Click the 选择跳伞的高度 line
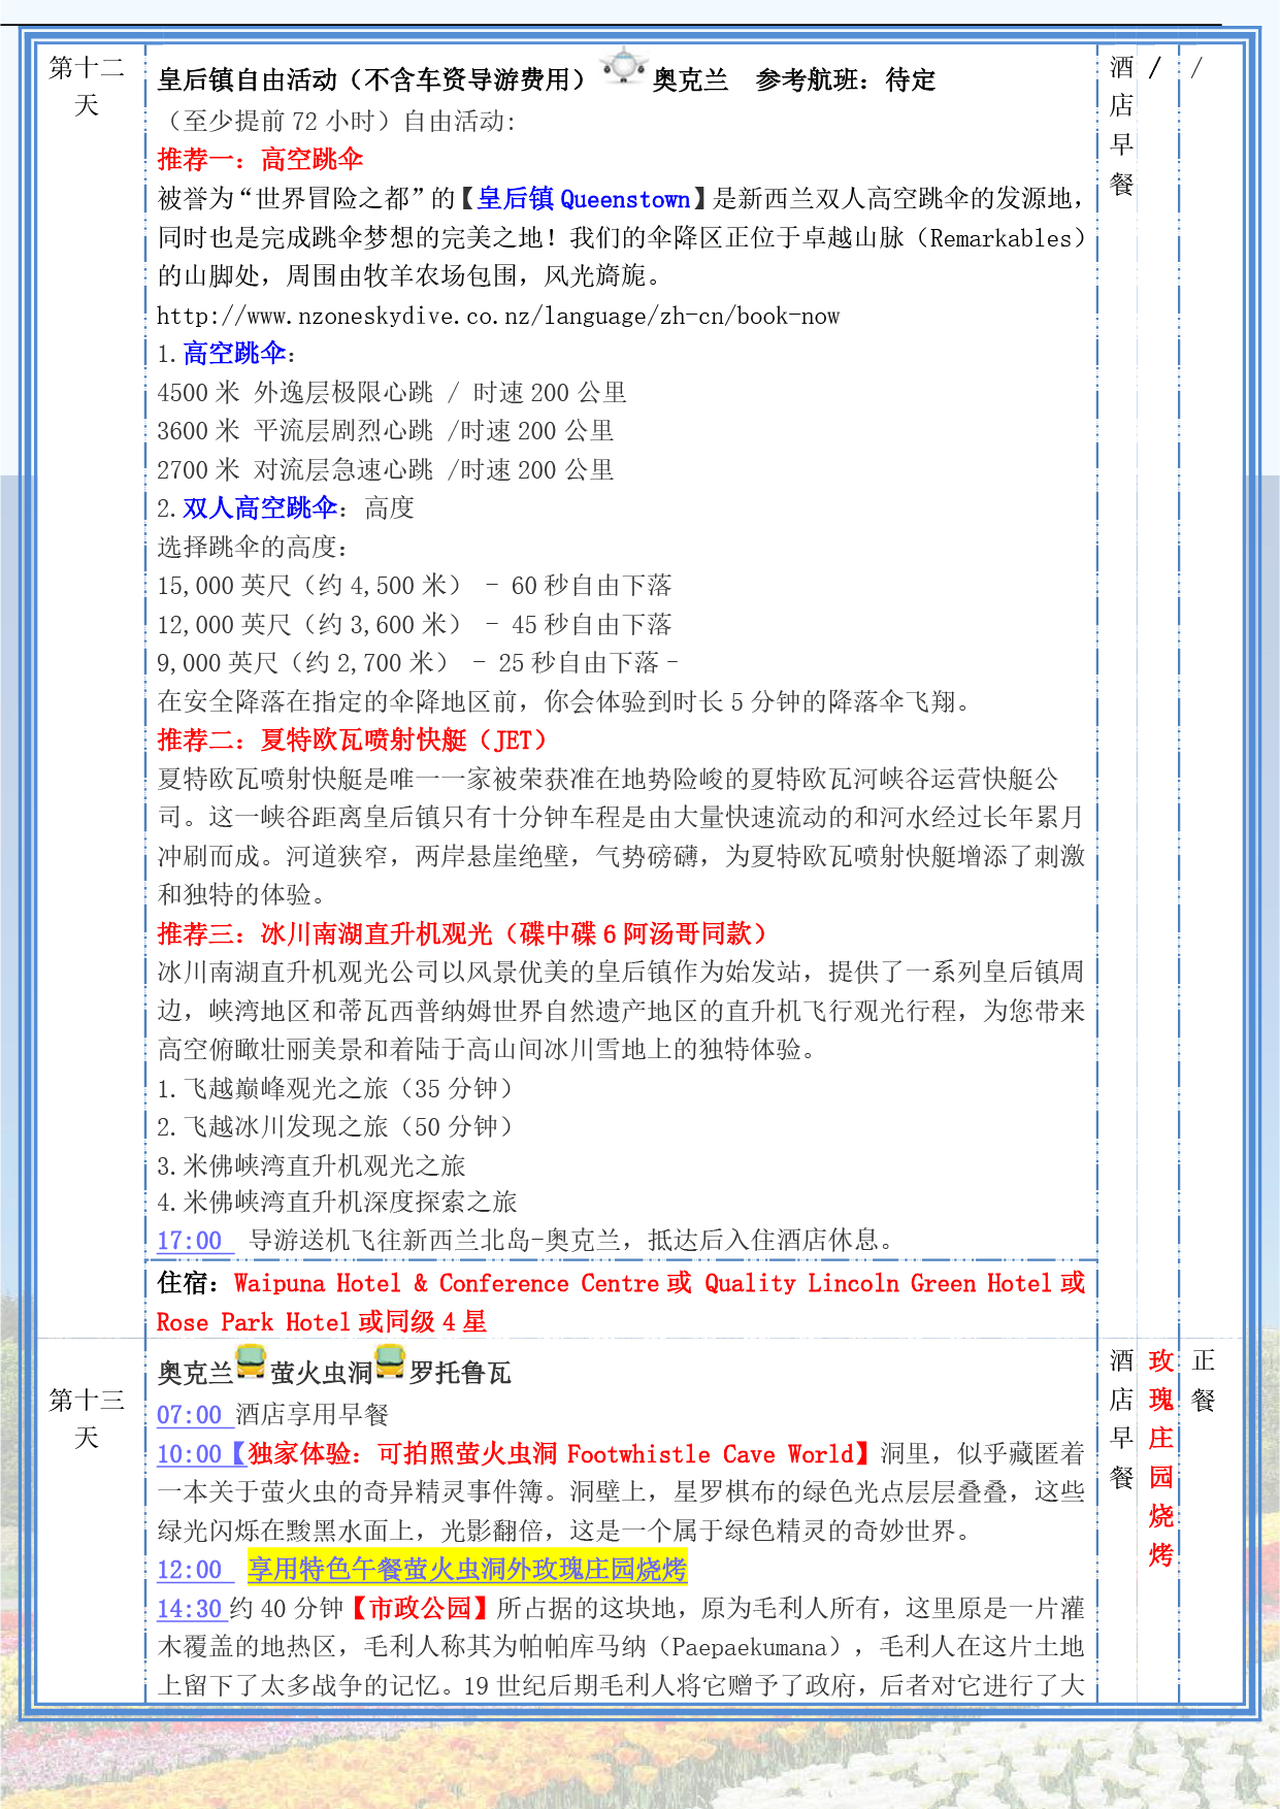The height and width of the screenshot is (1809, 1280). click(253, 547)
